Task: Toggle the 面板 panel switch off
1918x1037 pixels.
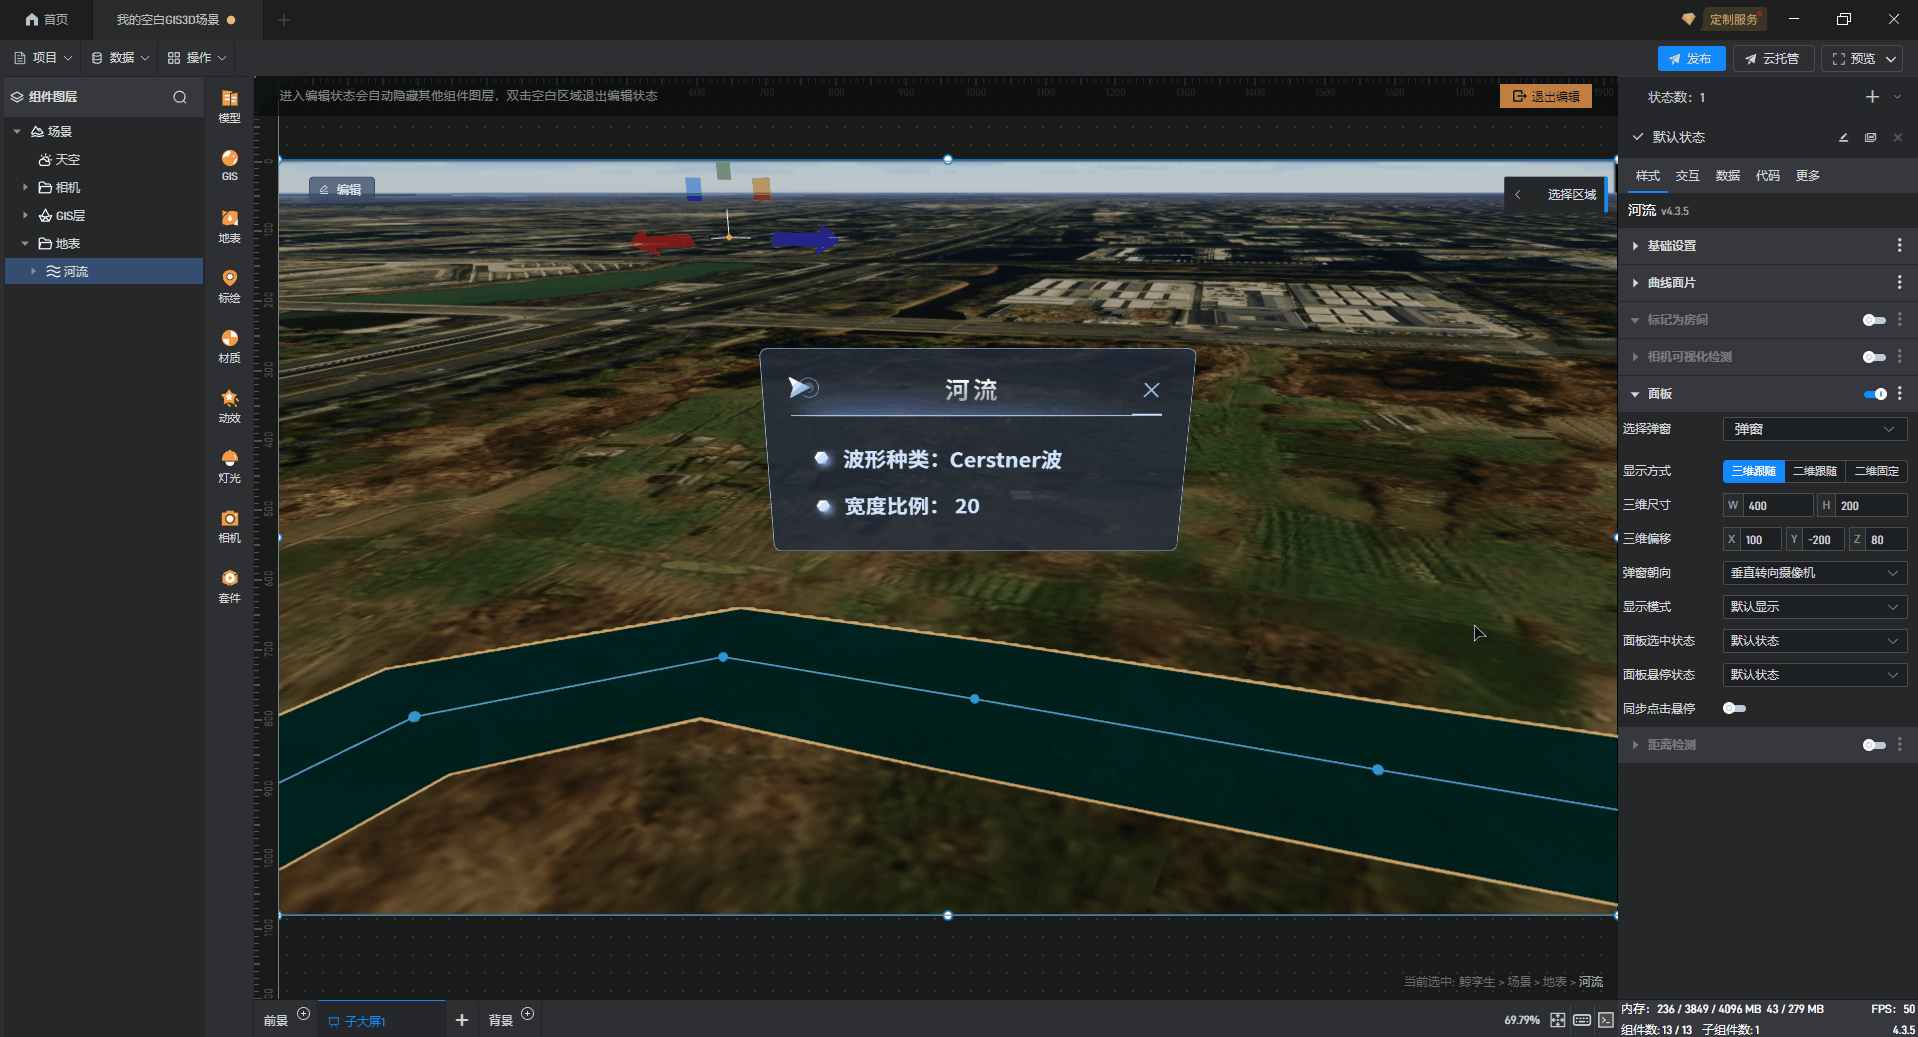Action: click(1874, 394)
